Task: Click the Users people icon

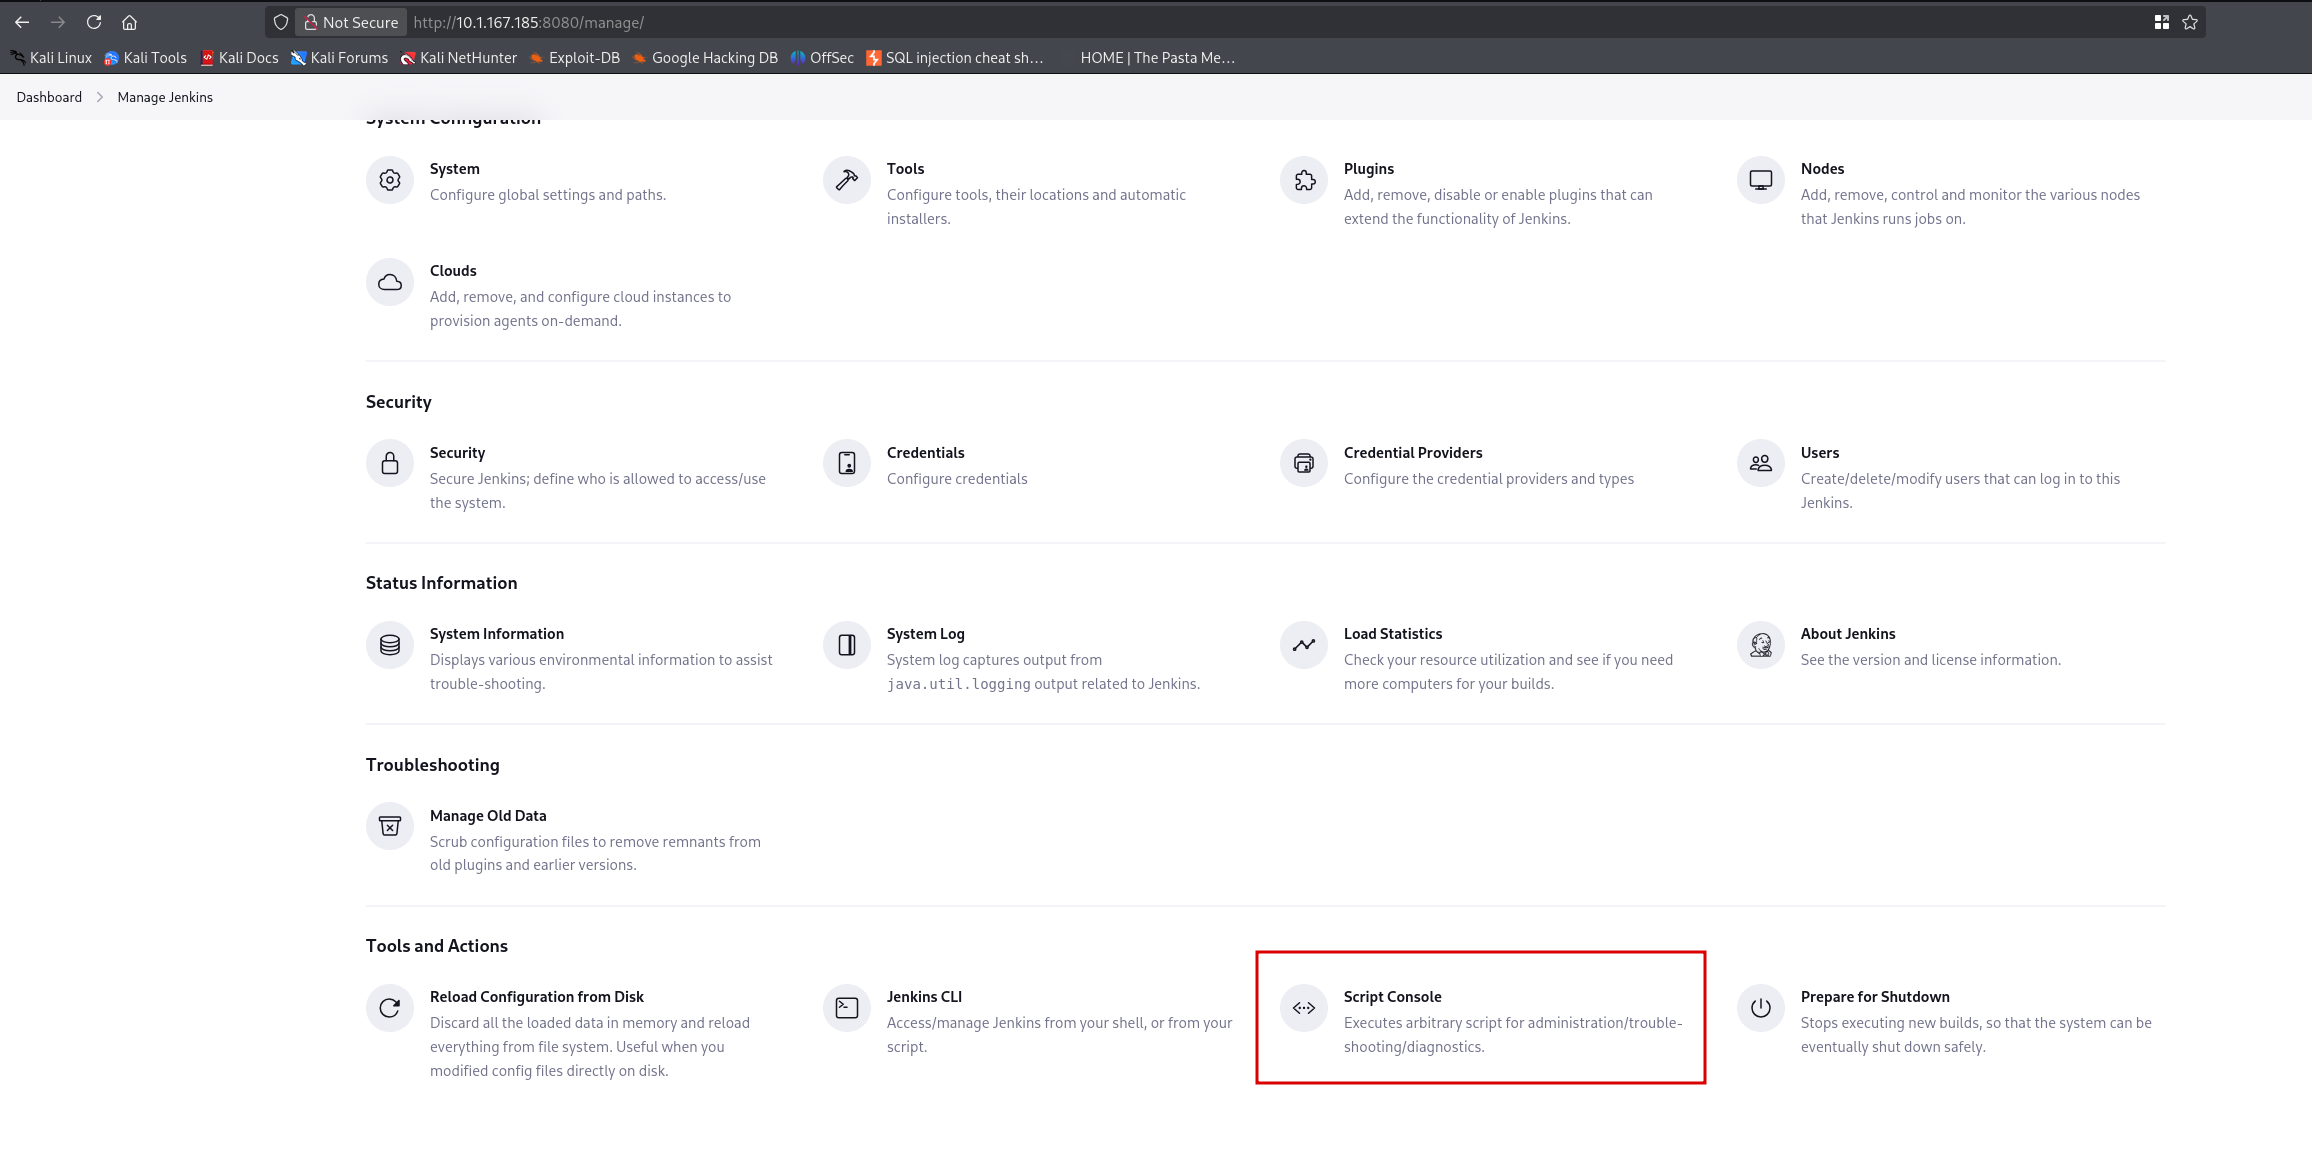Action: click(1761, 464)
